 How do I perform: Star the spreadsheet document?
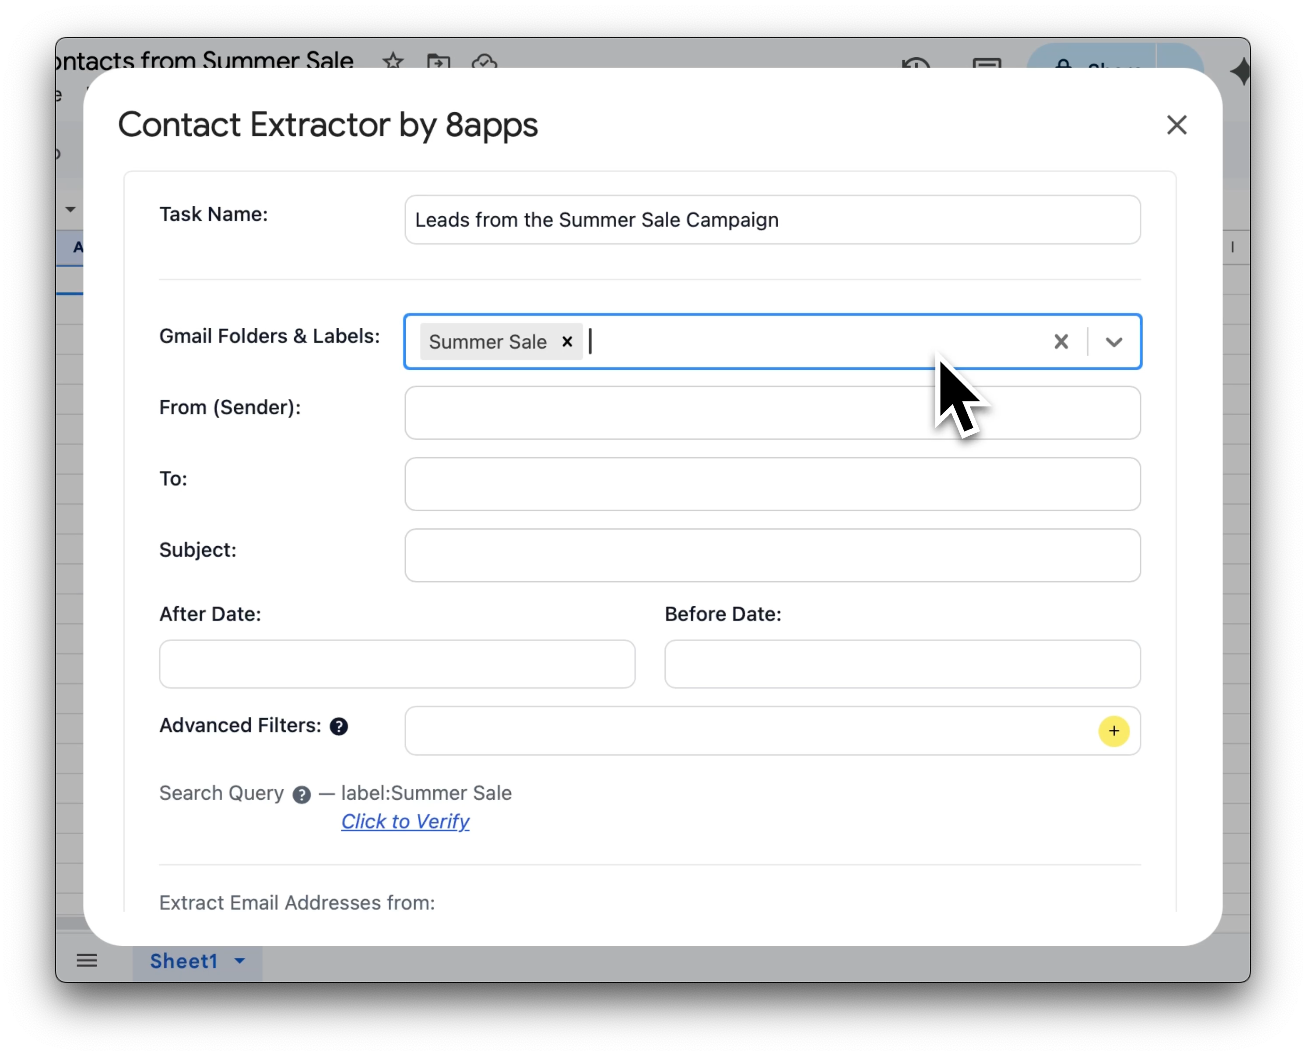pyautogui.click(x=393, y=61)
